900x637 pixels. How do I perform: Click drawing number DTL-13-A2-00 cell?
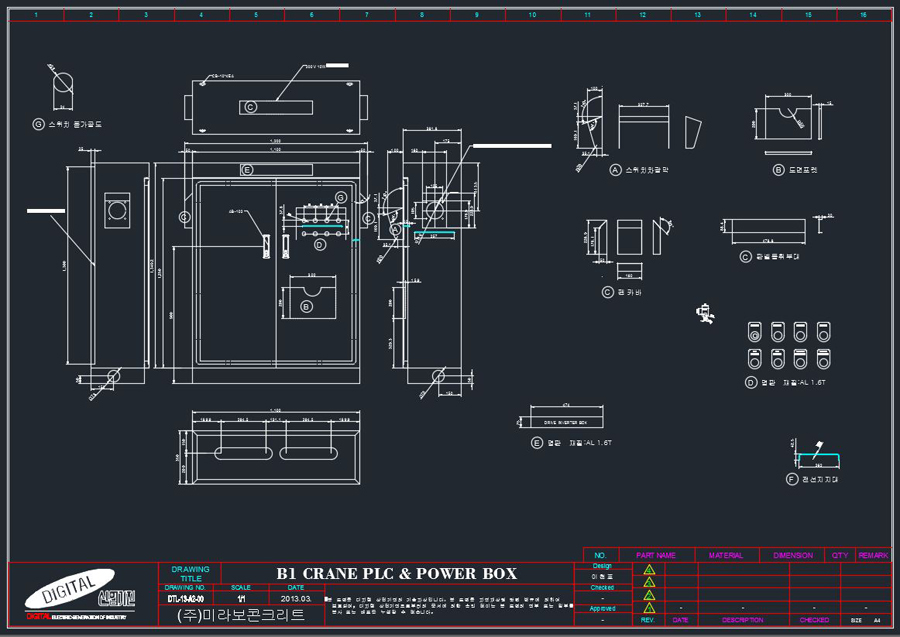pyautogui.click(x=185, y=599)
